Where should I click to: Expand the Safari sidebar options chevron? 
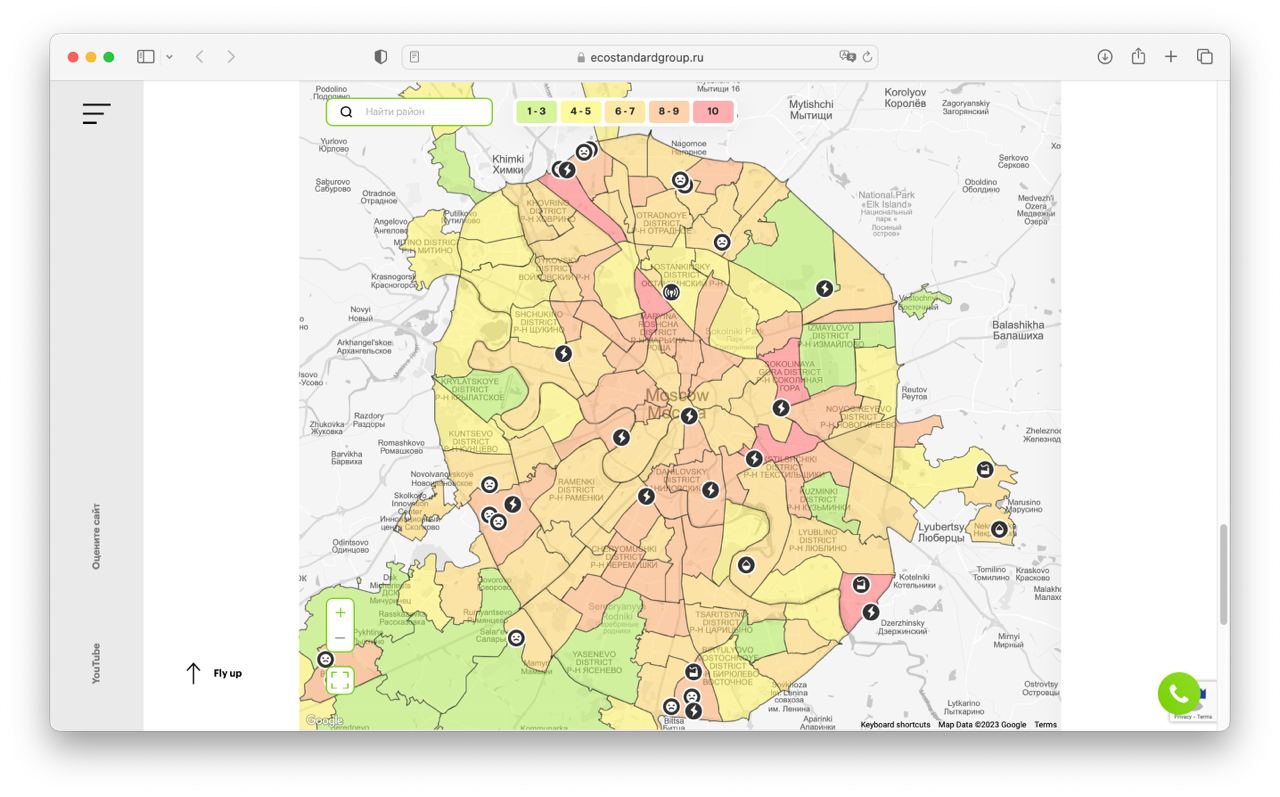coord(169,57)
